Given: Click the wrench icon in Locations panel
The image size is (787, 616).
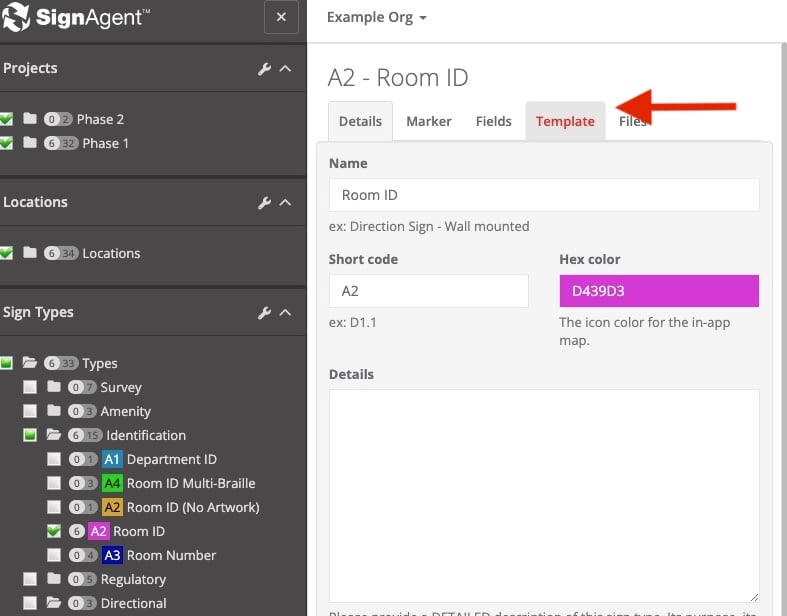Looking at the screenshot, I should pyautogui.click(x=264, y=203).
